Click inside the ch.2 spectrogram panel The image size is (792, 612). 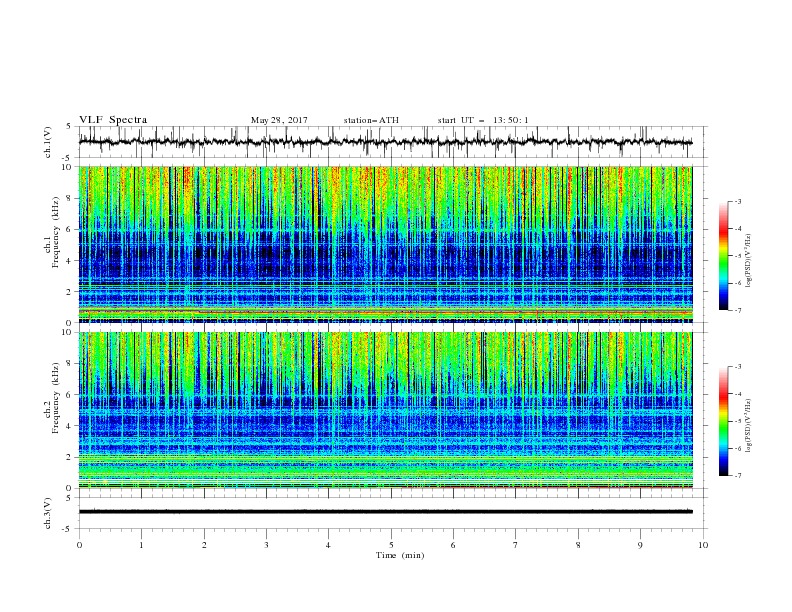click(385, 410)
